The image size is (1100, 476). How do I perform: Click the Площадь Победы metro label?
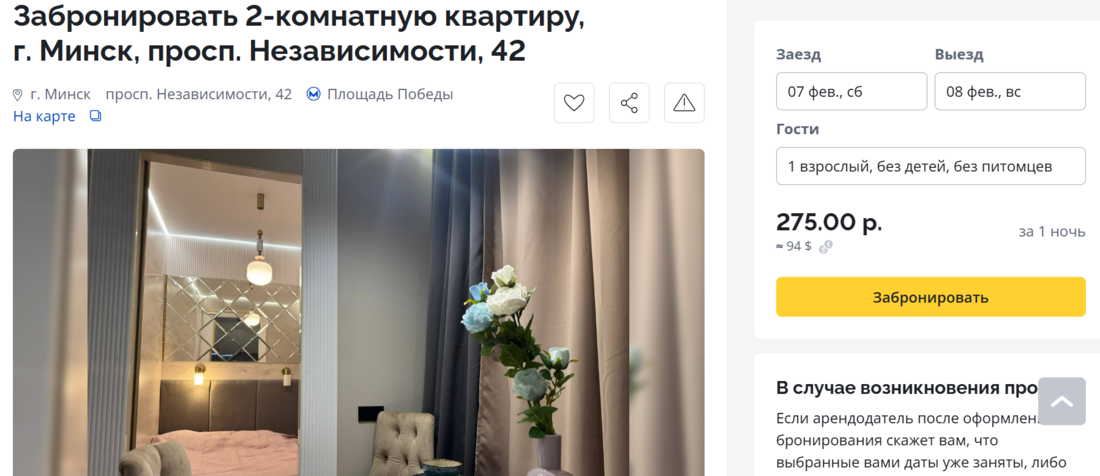point(390,94)
